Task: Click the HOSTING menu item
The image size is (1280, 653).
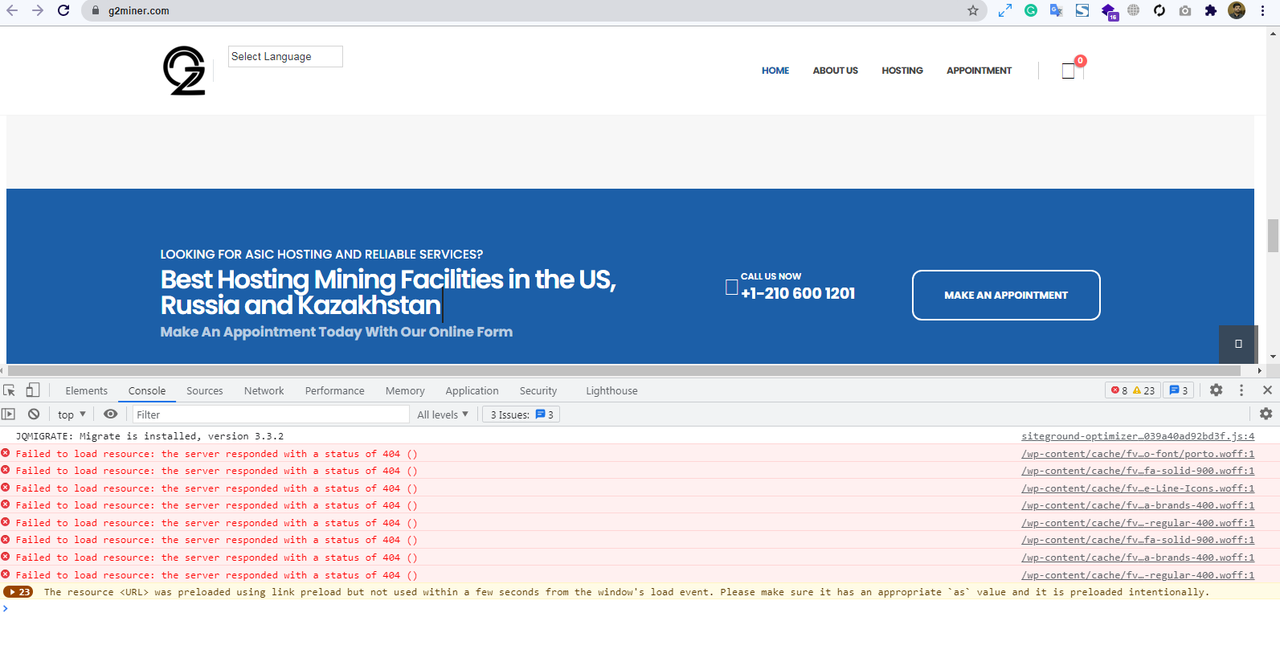Action: pos(902,71)
